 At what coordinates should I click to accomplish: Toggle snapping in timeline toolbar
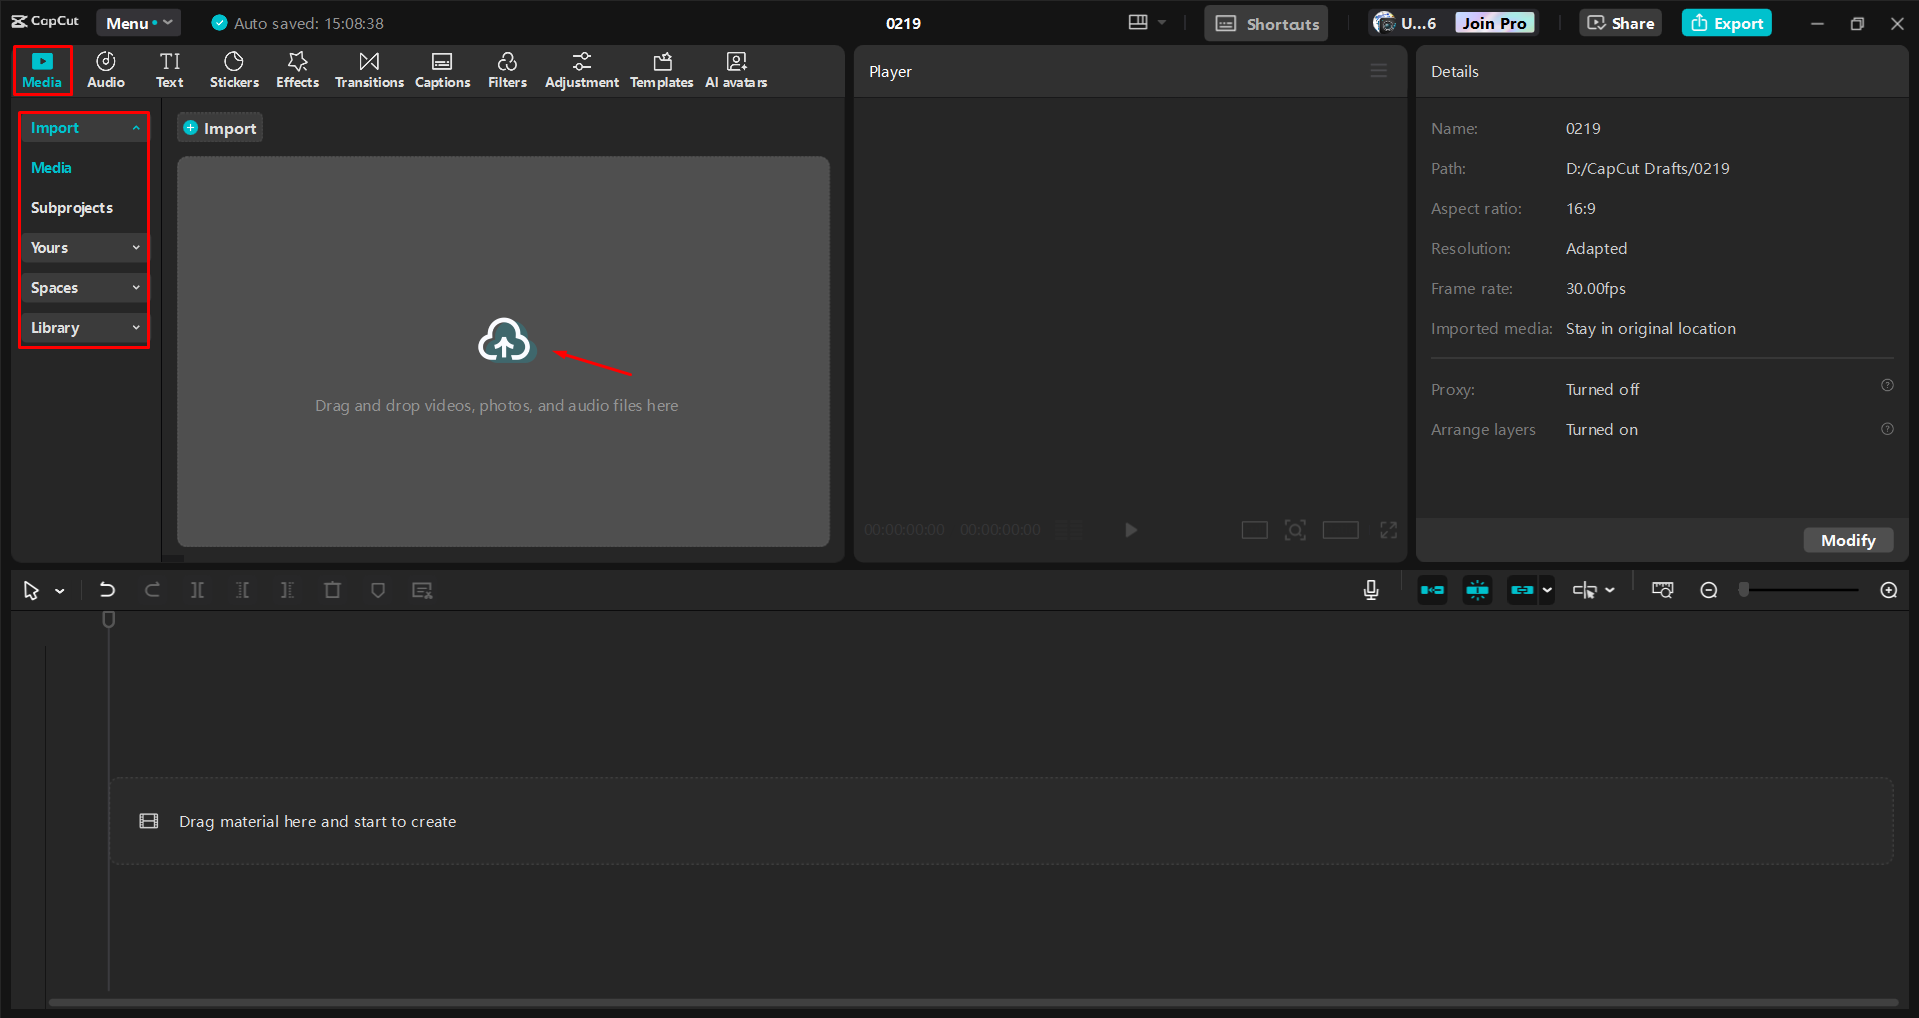[1476, 590]
